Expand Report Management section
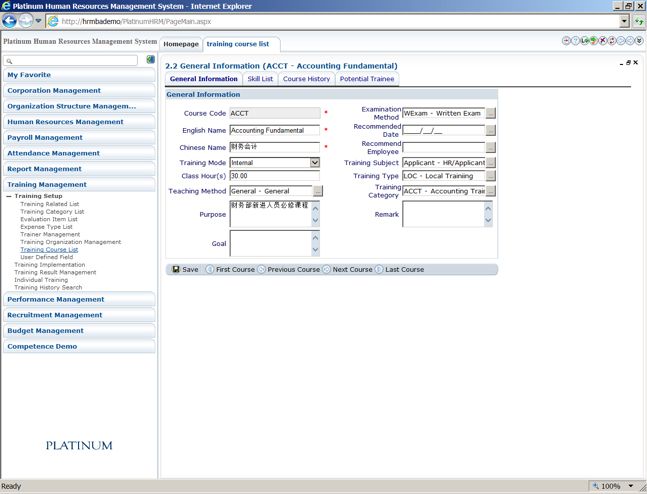The width and height of the screenshot is (647, 494). pyautogui.click(x=79, y=169)
